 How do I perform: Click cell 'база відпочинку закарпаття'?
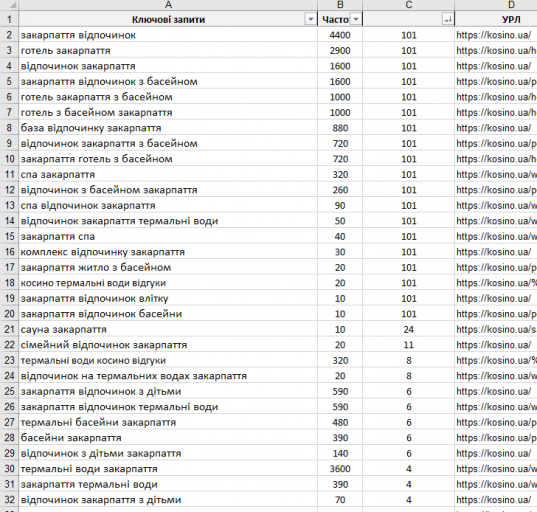tap(168, 128)
